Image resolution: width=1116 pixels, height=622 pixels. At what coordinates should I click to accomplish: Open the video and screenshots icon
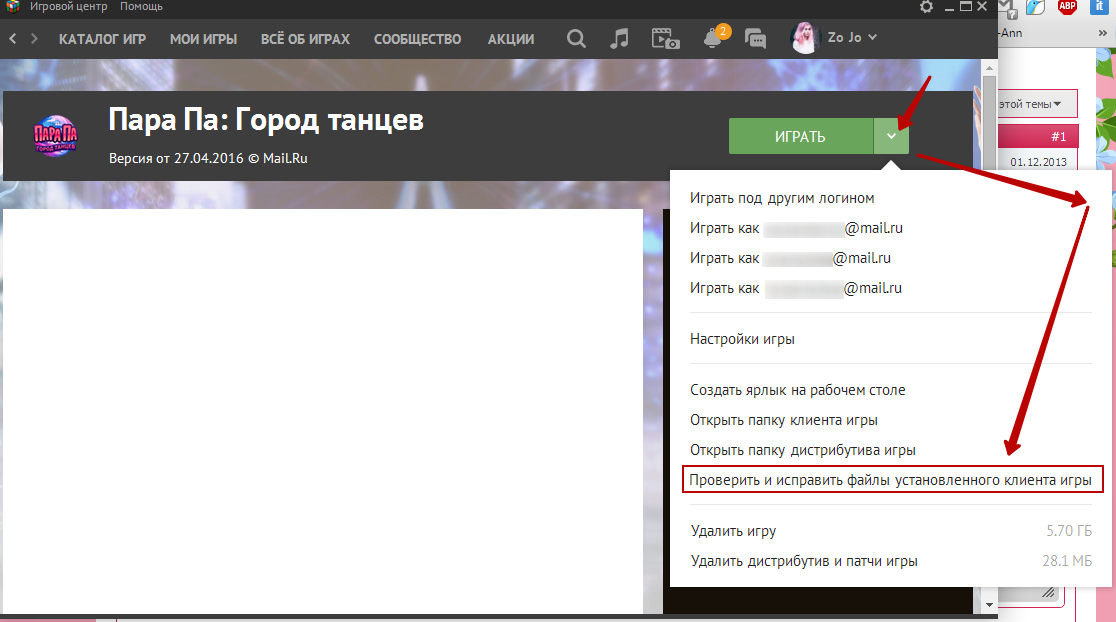665,39
